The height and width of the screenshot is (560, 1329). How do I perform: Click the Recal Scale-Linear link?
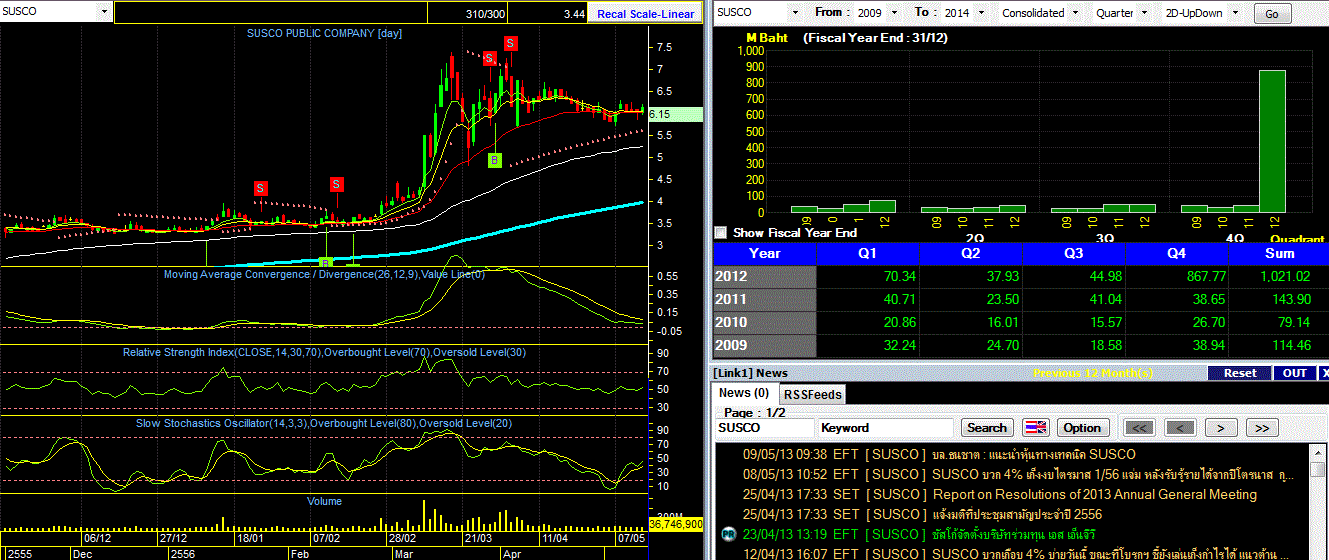645,14
